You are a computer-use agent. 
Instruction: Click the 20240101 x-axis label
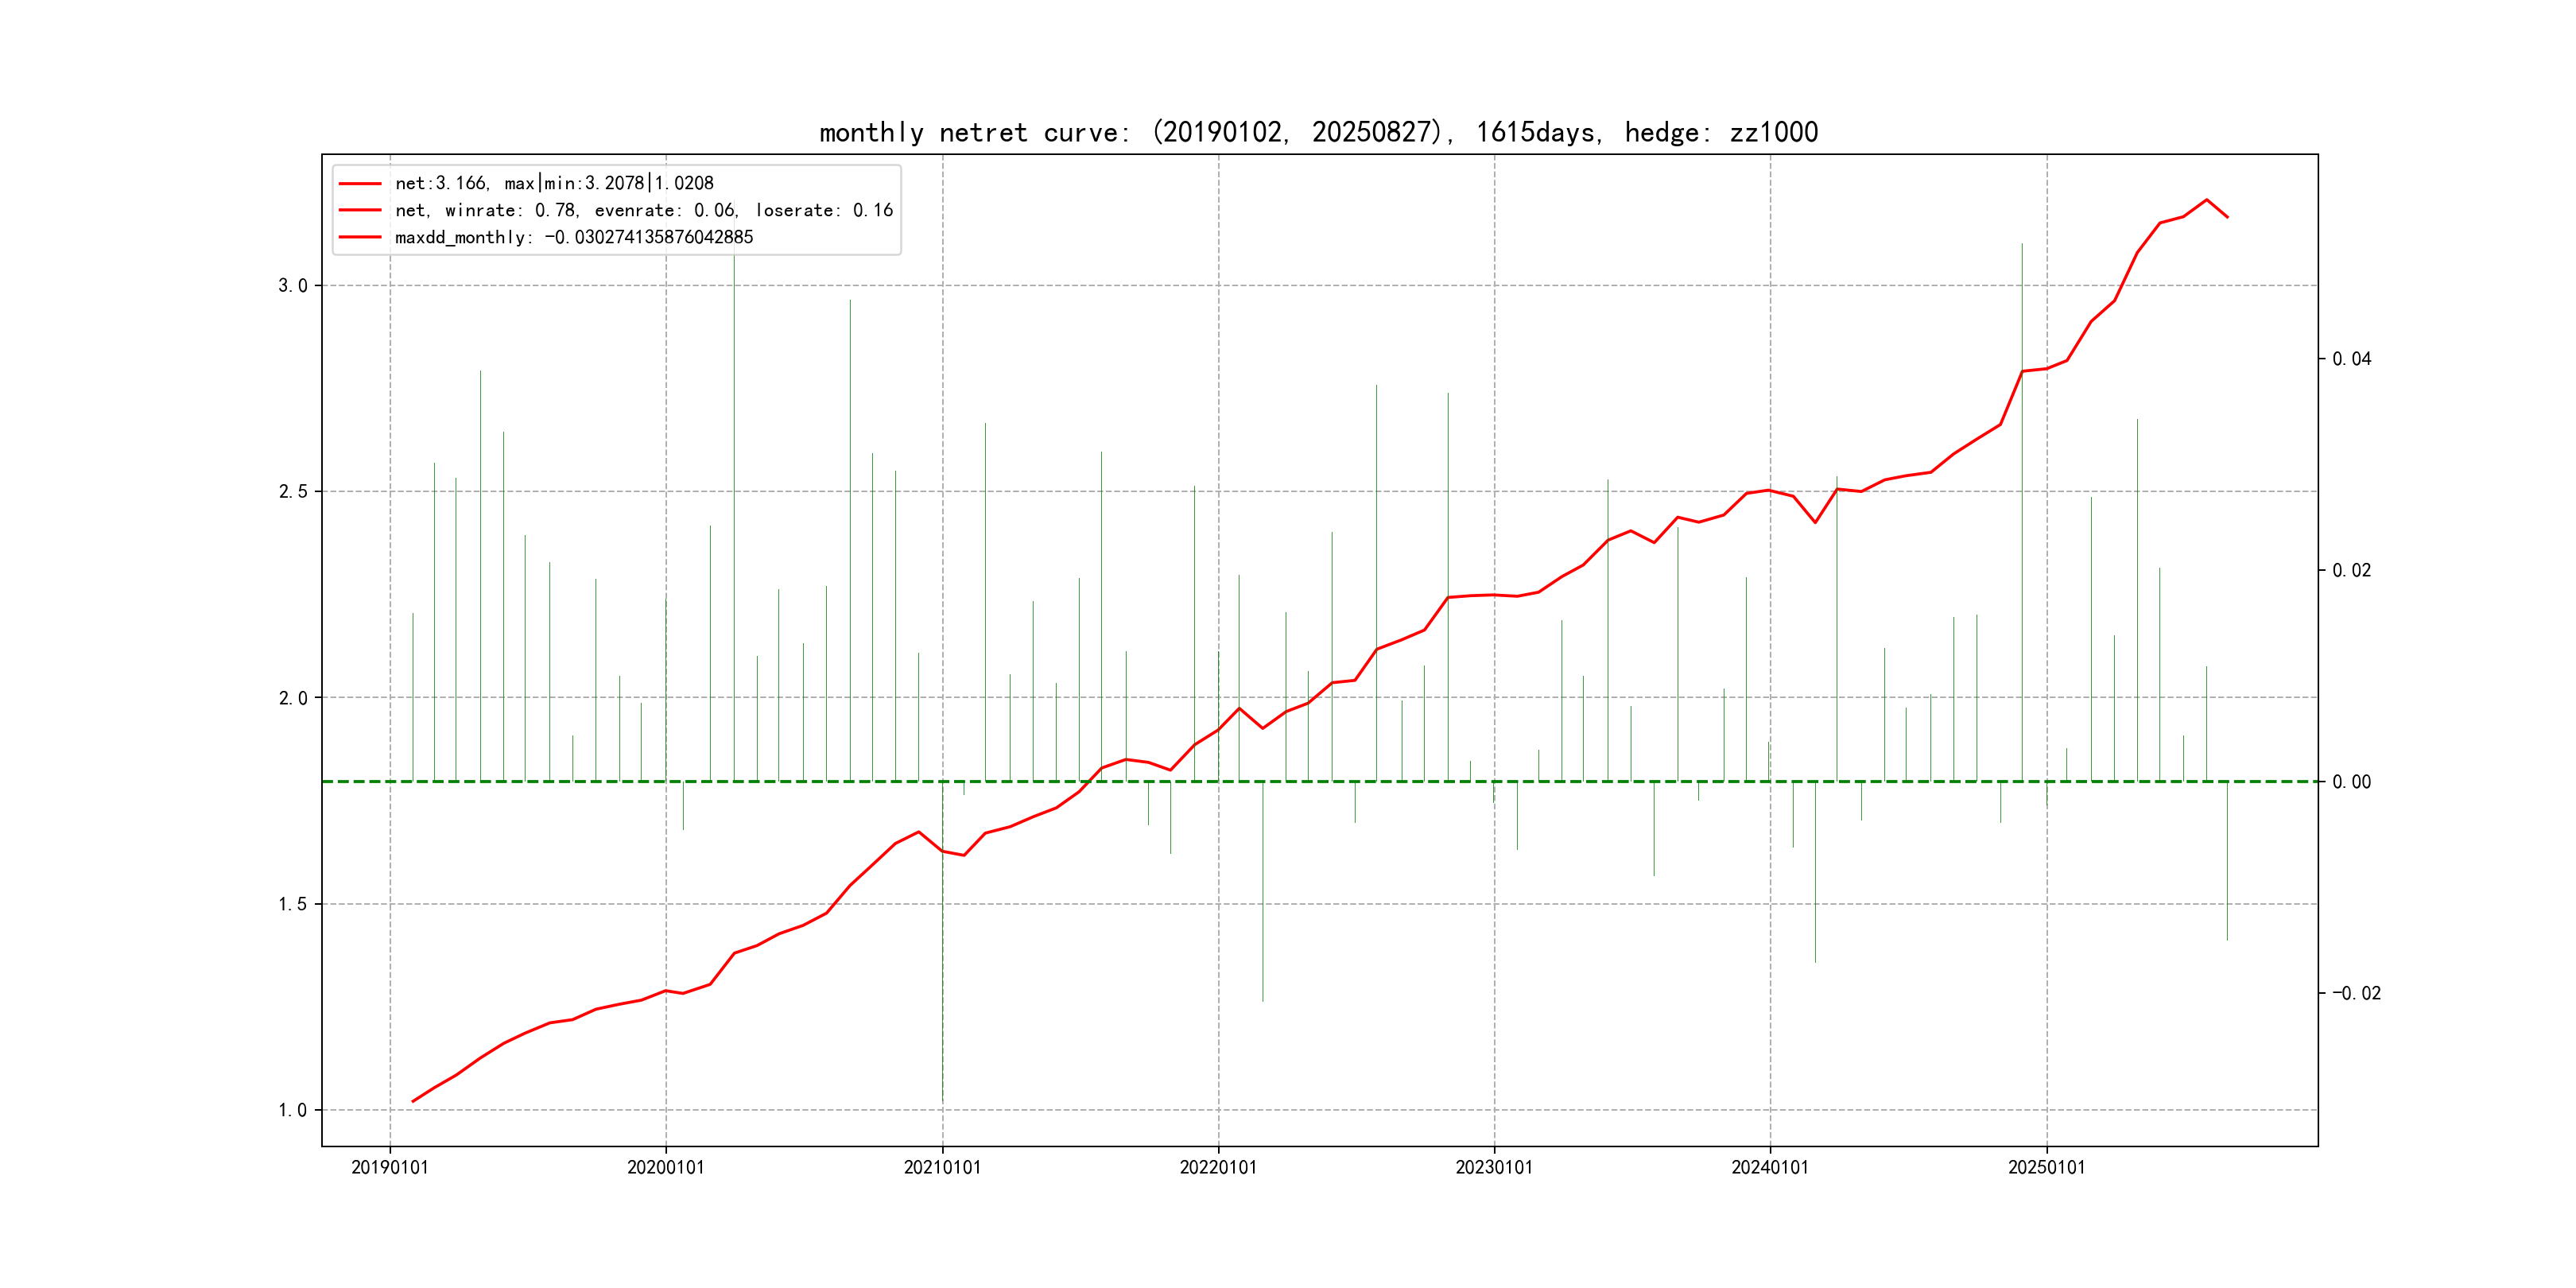(x=1770, y=1168)
